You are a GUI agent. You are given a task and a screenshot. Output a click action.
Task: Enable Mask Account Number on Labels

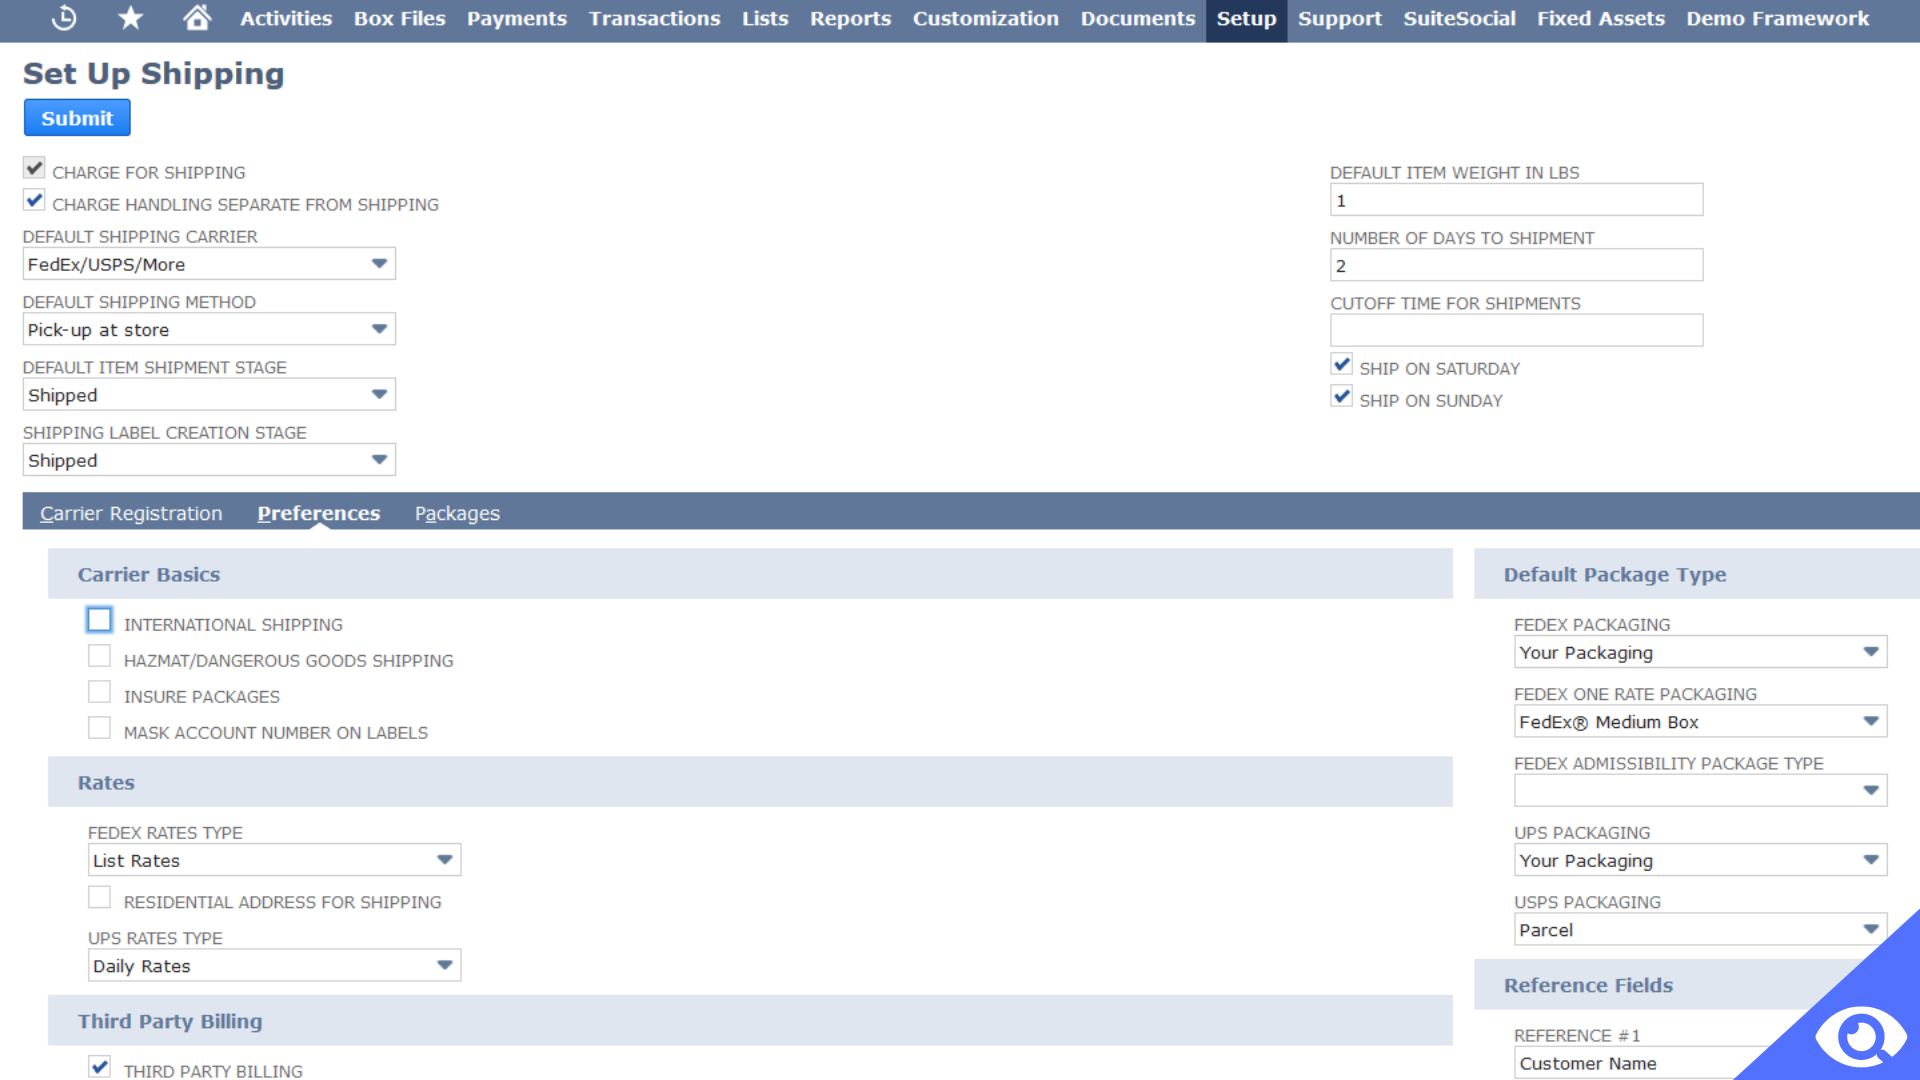(x=100, y=731)
